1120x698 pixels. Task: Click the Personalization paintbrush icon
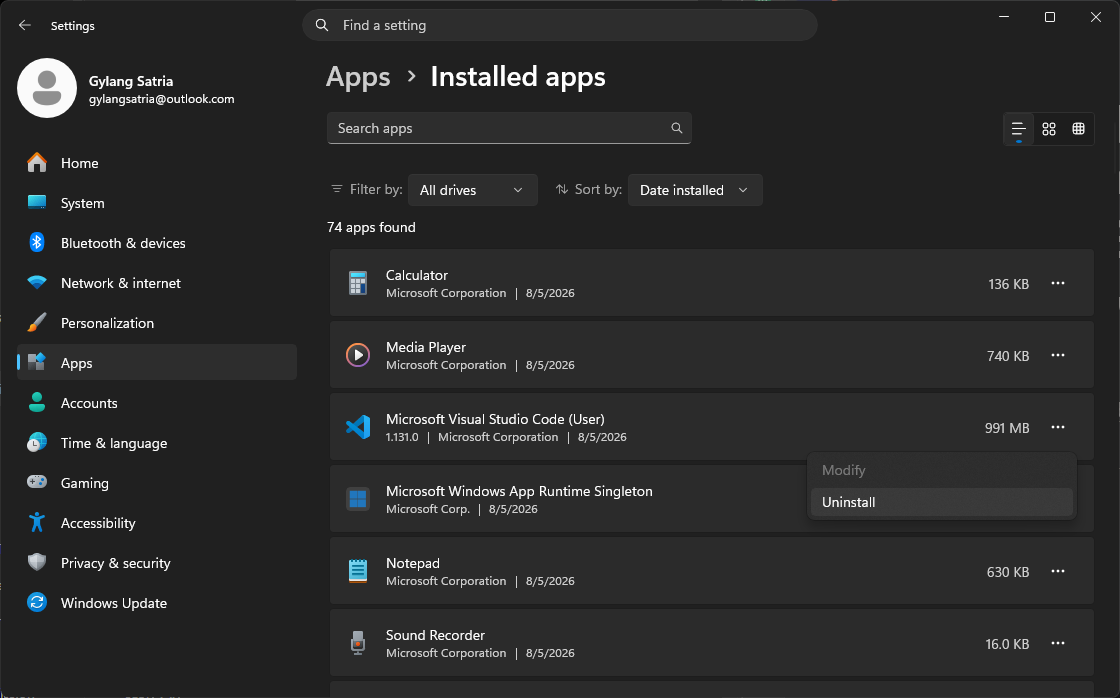pos(36,323)
